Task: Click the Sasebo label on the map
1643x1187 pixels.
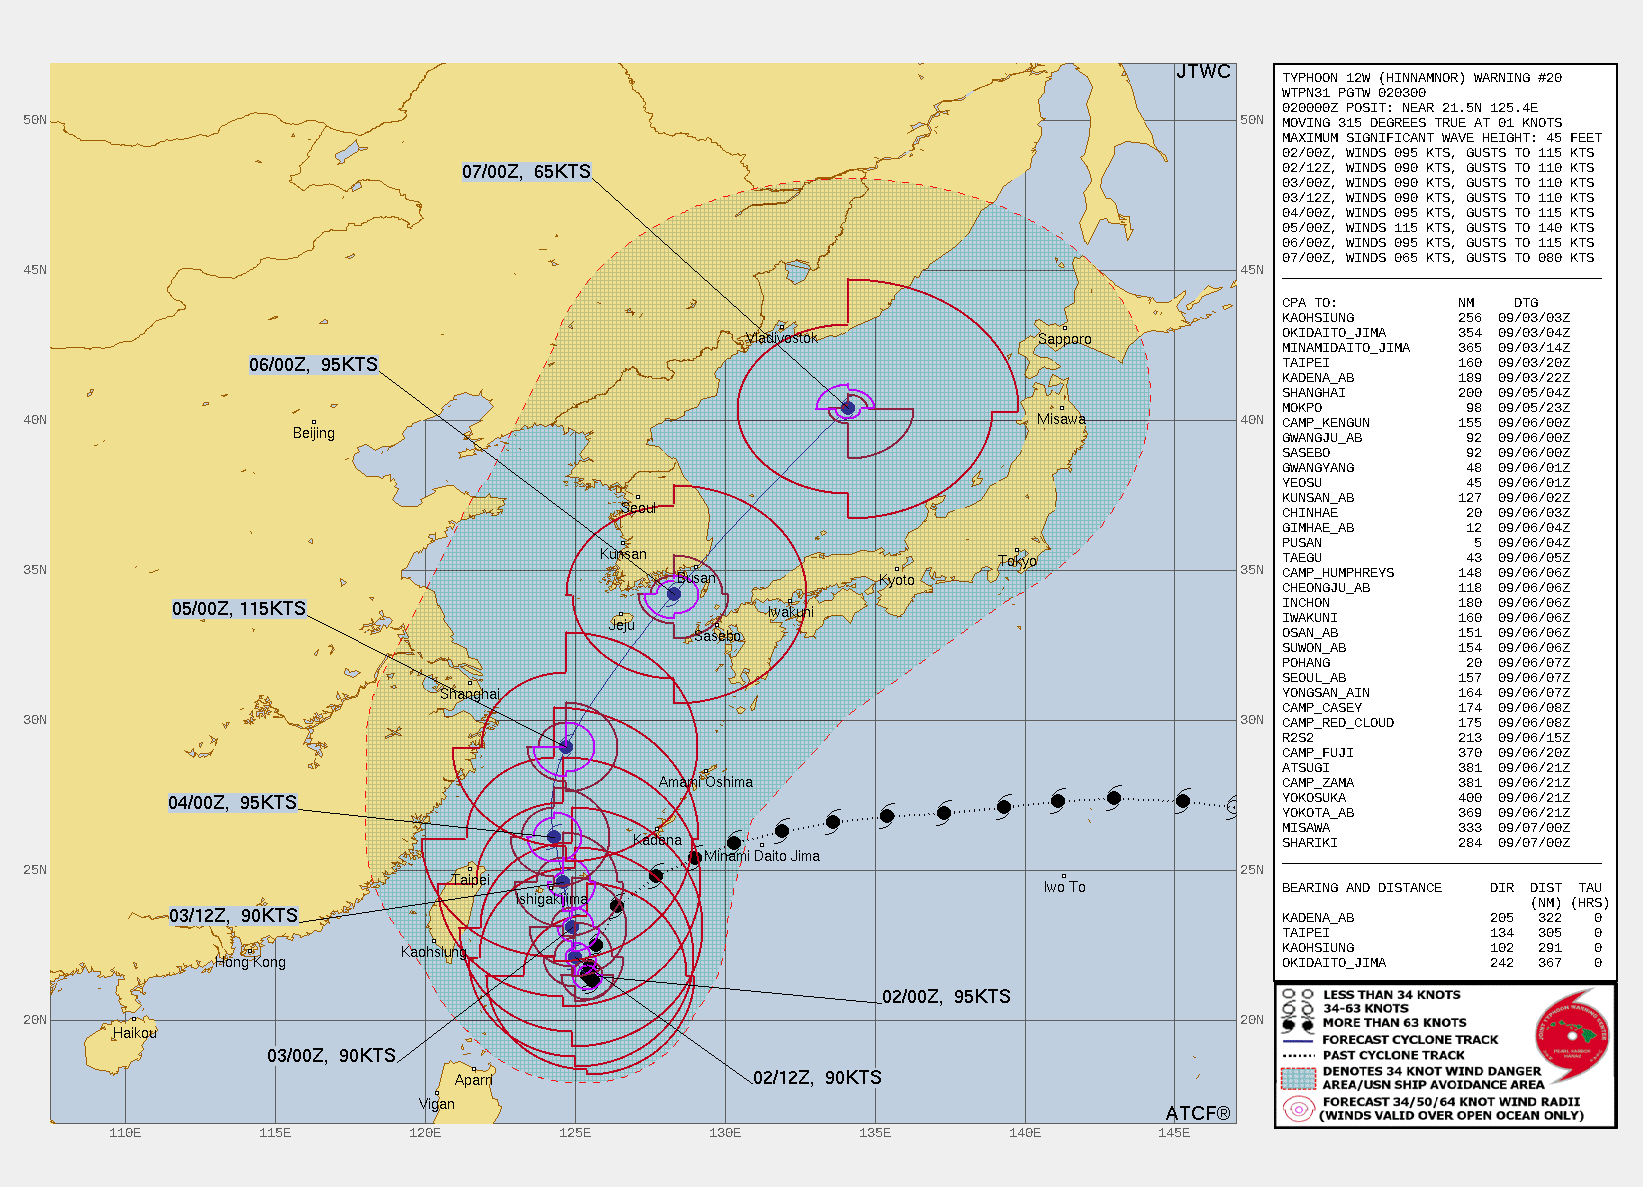Action: click(x=717, y=636)
